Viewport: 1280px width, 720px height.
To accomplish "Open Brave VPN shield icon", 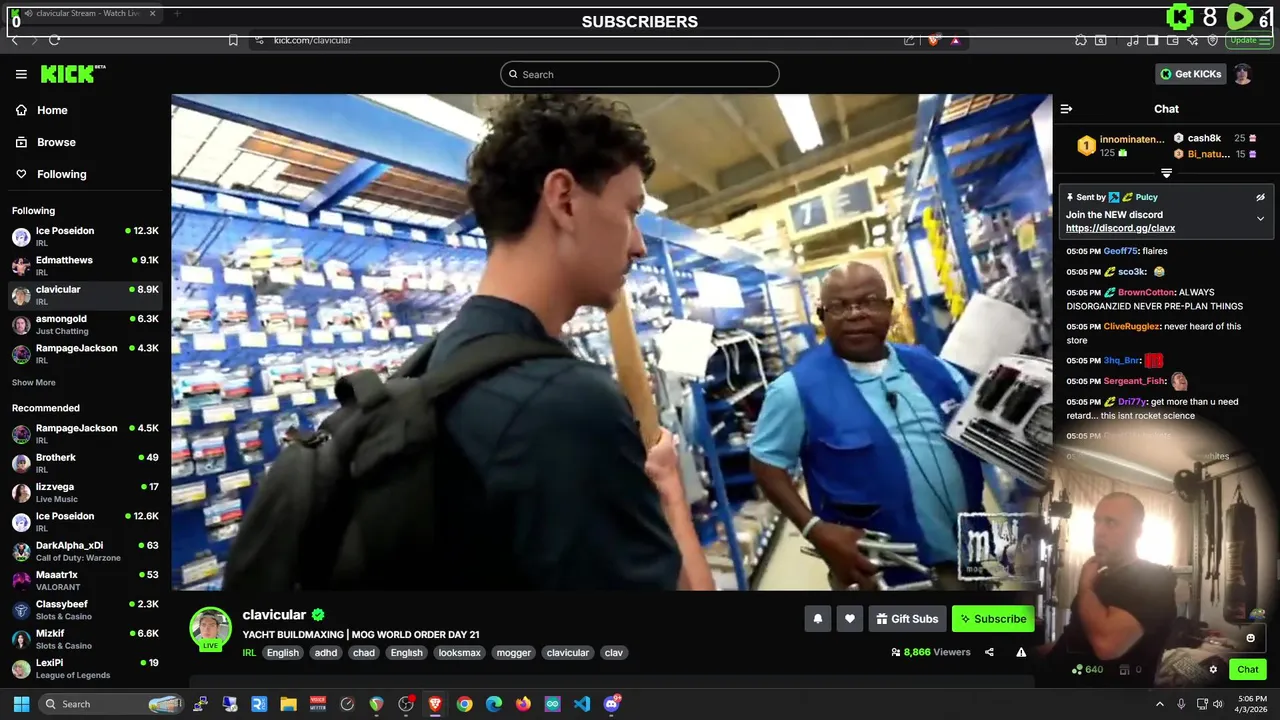I will click(1213, 40).
